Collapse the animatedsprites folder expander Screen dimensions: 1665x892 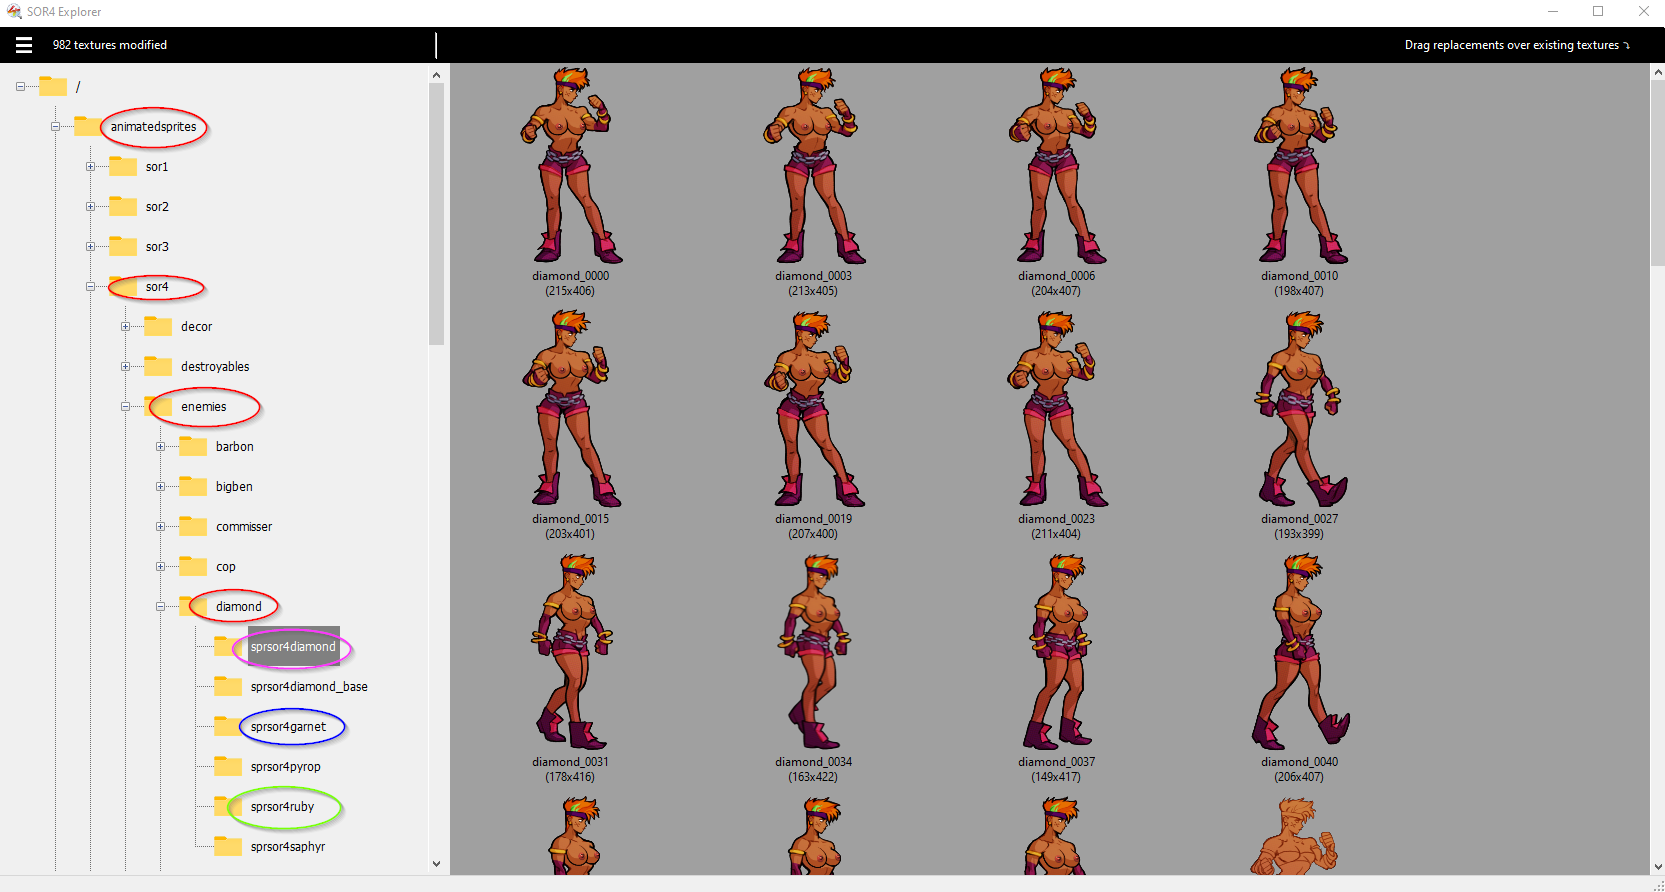(x=55, y=127)
